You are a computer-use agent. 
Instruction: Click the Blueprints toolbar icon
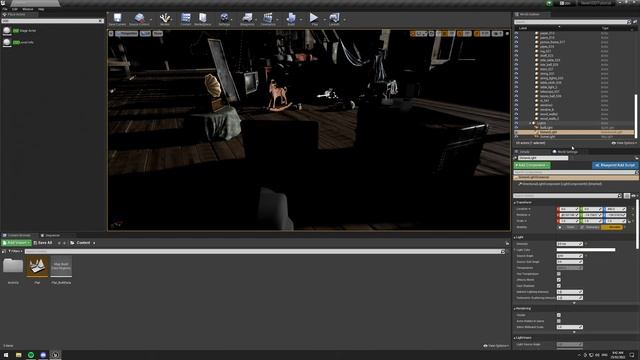pos(247,18)
